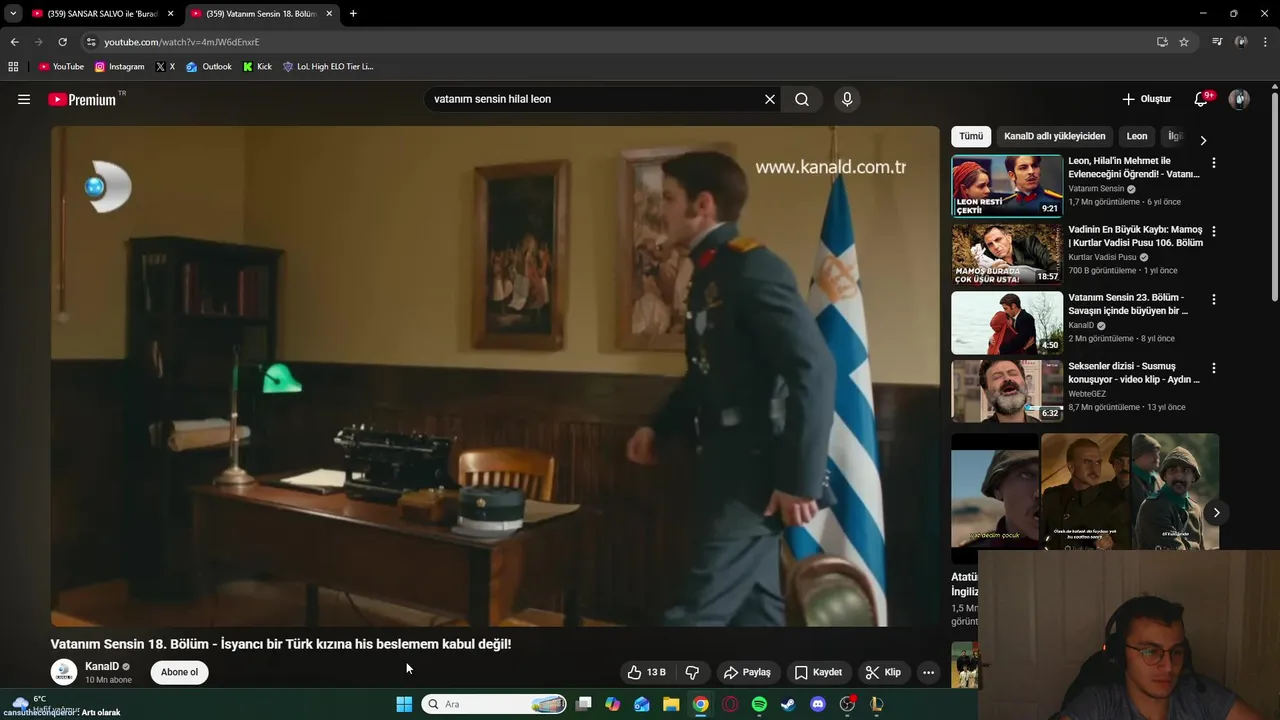Select the KanalD adlı yükleyiciden chip
This screenshot has width=1280, height=720.
(1055, 136)
